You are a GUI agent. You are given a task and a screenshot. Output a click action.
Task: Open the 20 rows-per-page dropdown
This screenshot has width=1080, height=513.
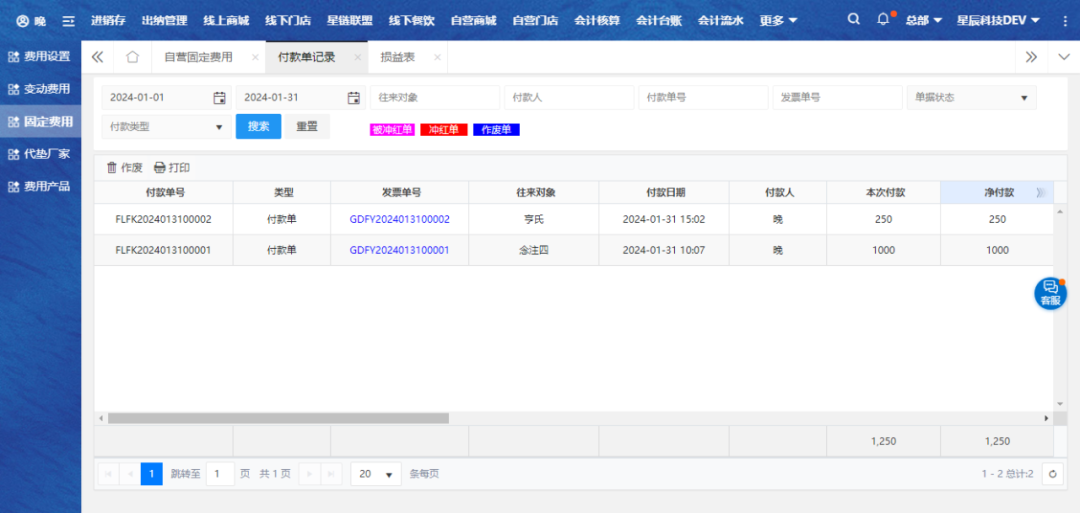[376, 474]
